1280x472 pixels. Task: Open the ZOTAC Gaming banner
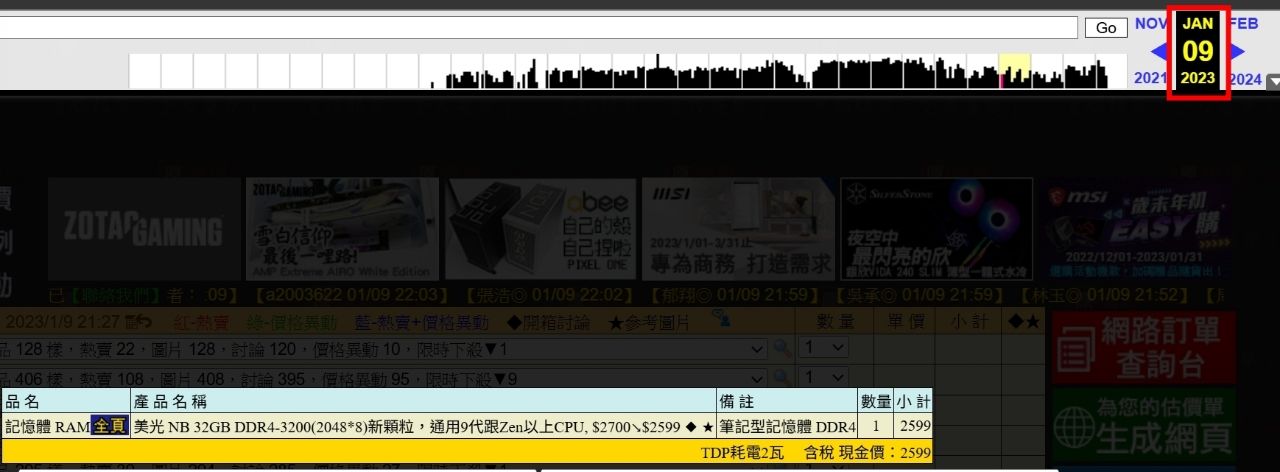click(144, 229)
